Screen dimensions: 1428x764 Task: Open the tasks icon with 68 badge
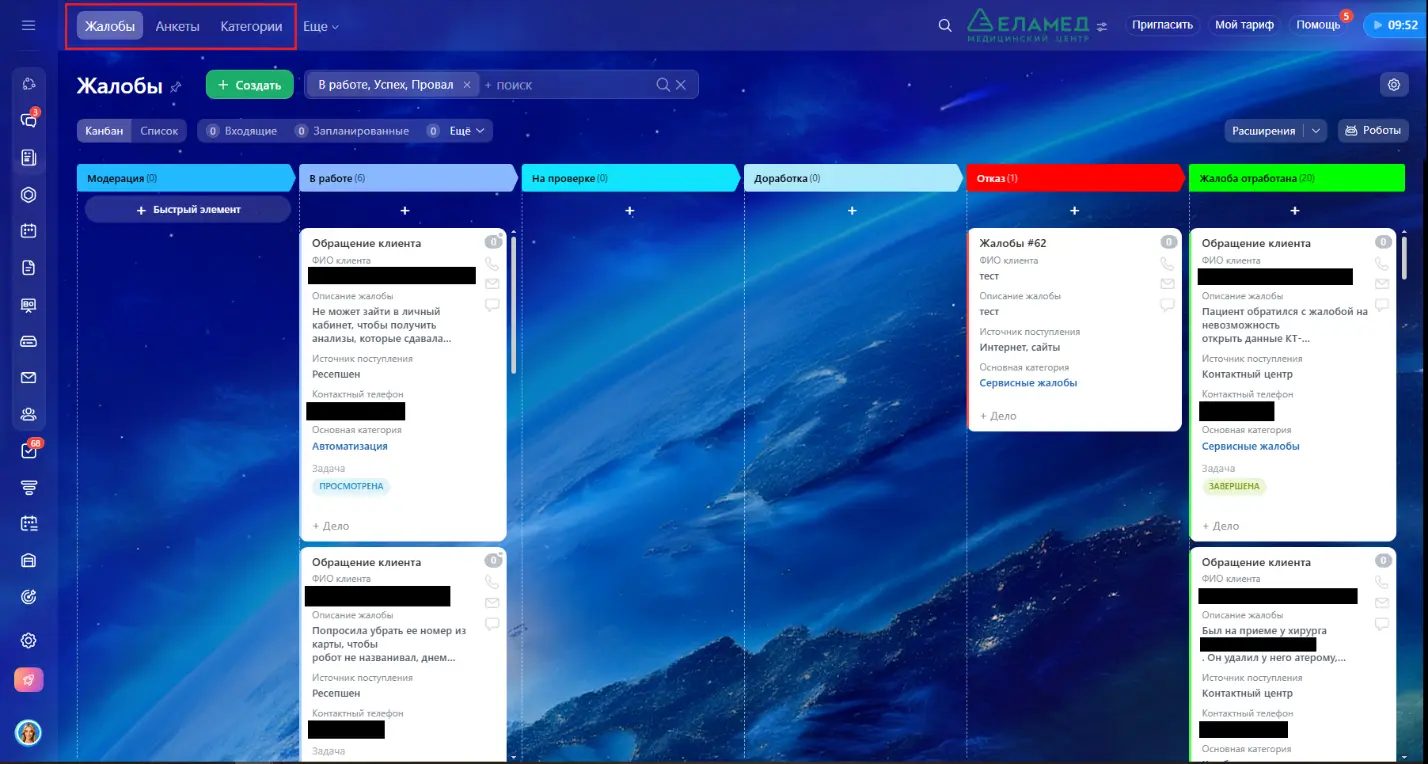tap(28, 450)
